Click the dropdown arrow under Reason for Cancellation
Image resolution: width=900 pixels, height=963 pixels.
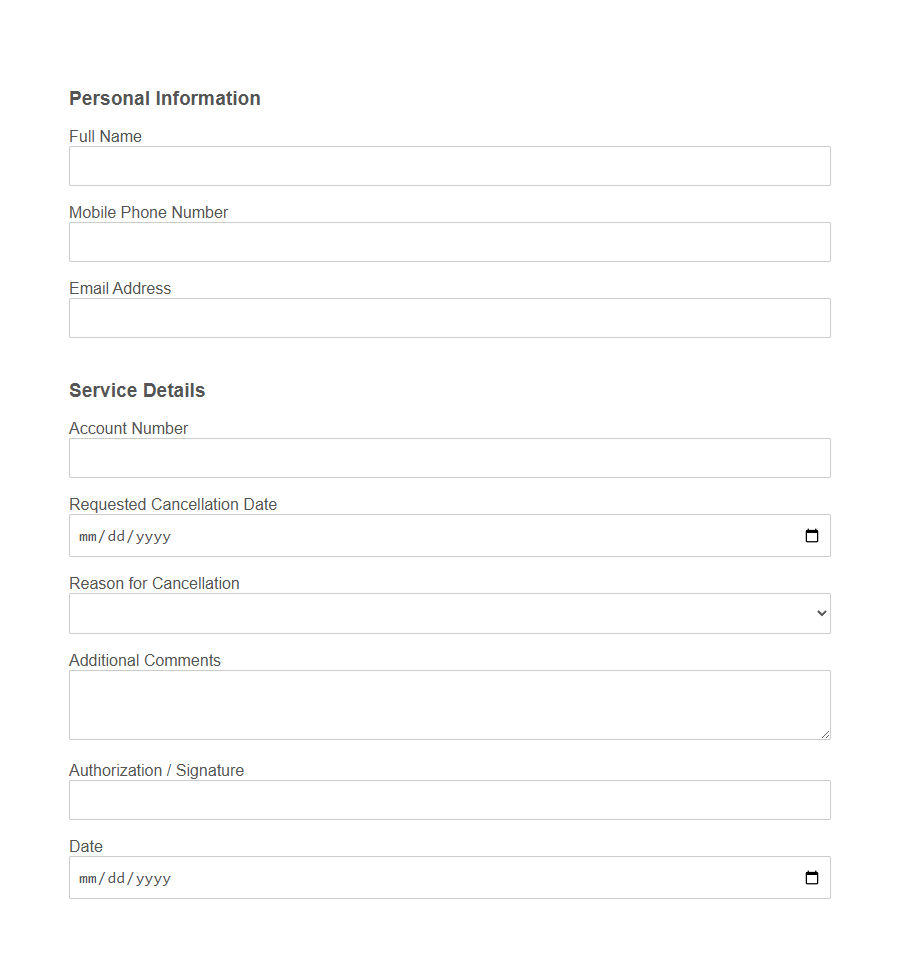tap(820, 613)
